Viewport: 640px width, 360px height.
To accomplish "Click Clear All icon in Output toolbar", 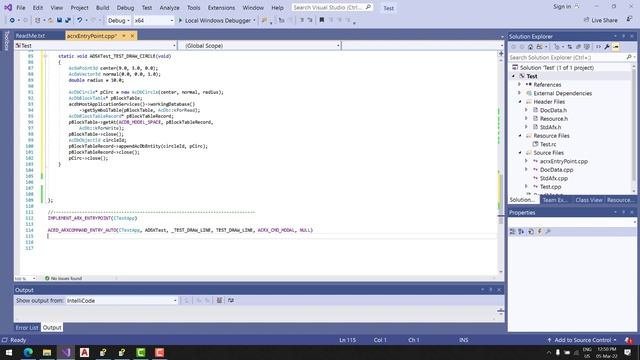I will pos(219,300).
